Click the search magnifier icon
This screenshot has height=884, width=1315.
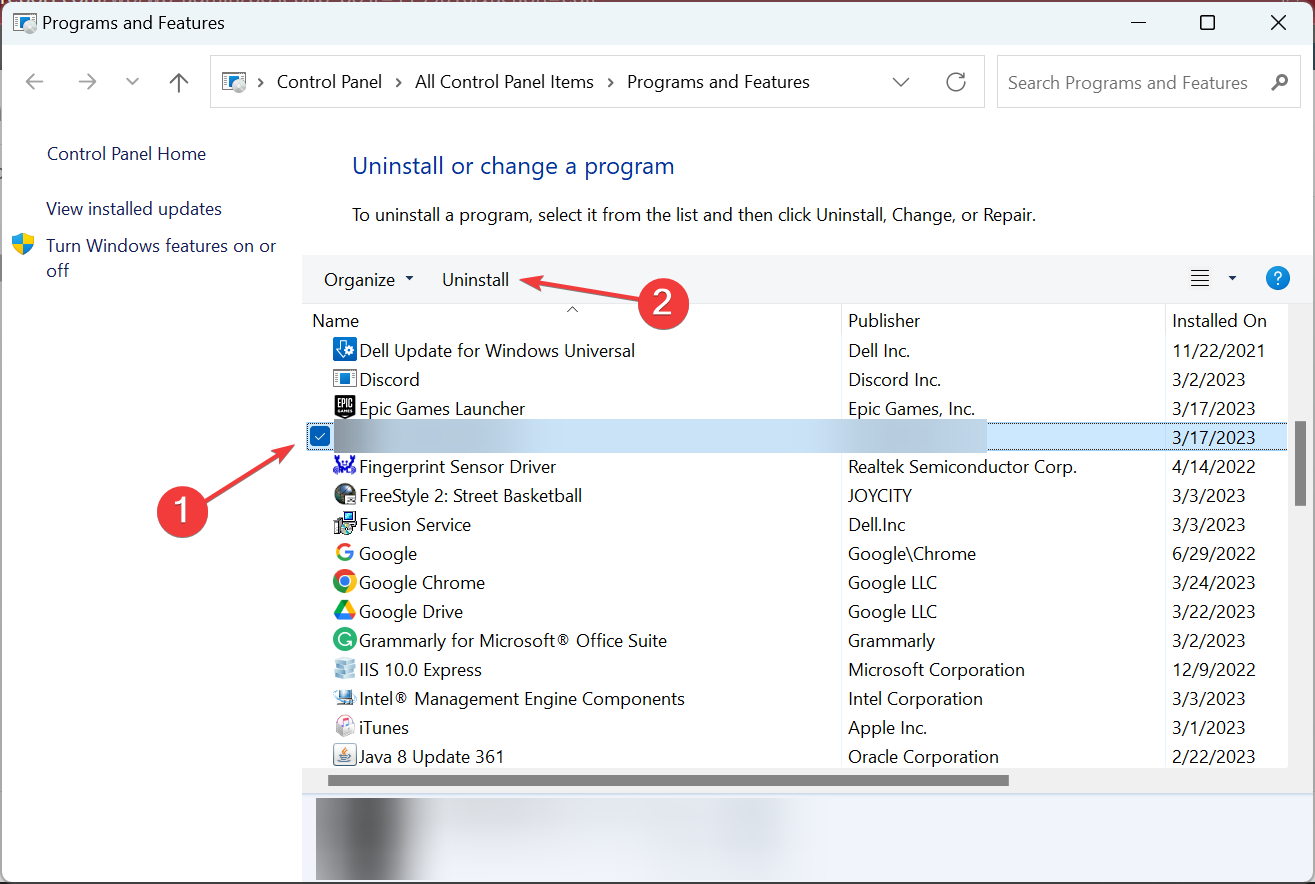pos(1279,82)
